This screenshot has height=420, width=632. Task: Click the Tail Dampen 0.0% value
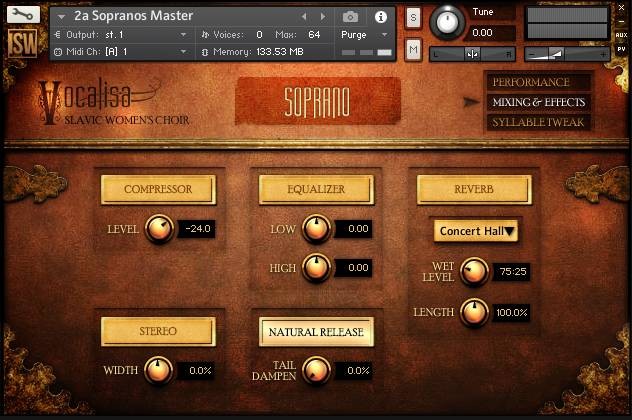point(354,371)
